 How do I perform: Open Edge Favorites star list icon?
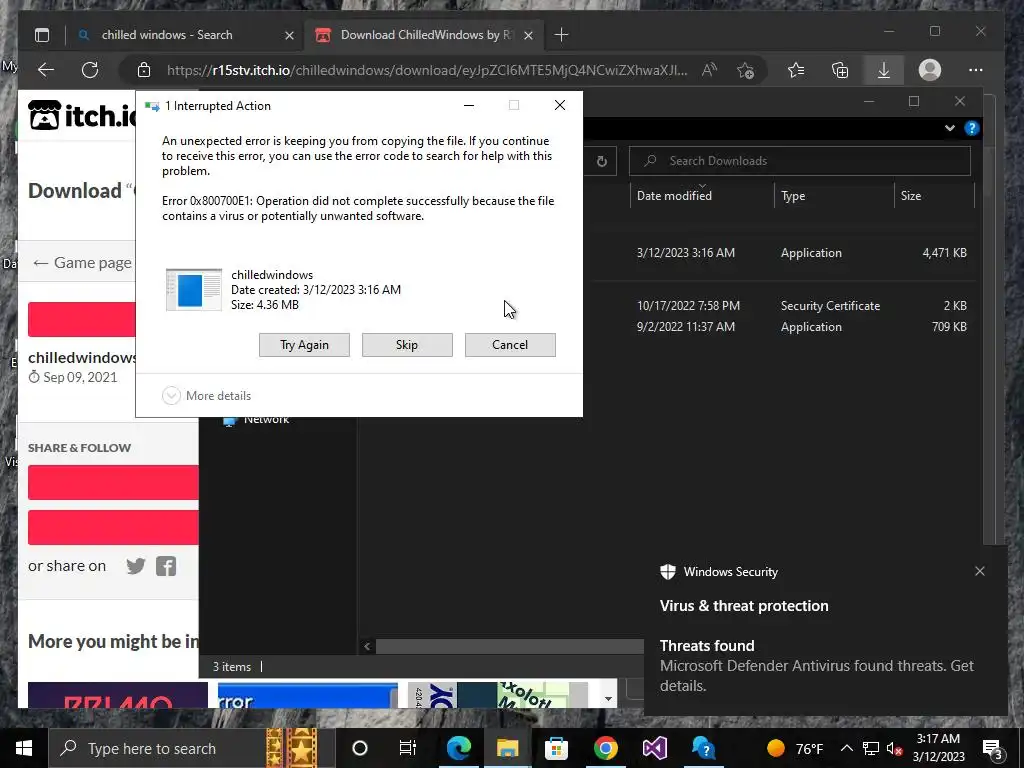[x=796, y=70]
